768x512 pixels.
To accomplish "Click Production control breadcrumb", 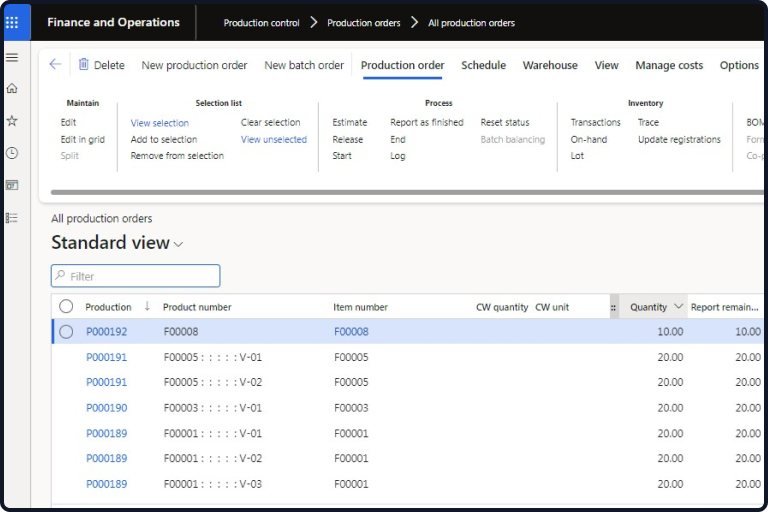I will [x=262, y=23].
